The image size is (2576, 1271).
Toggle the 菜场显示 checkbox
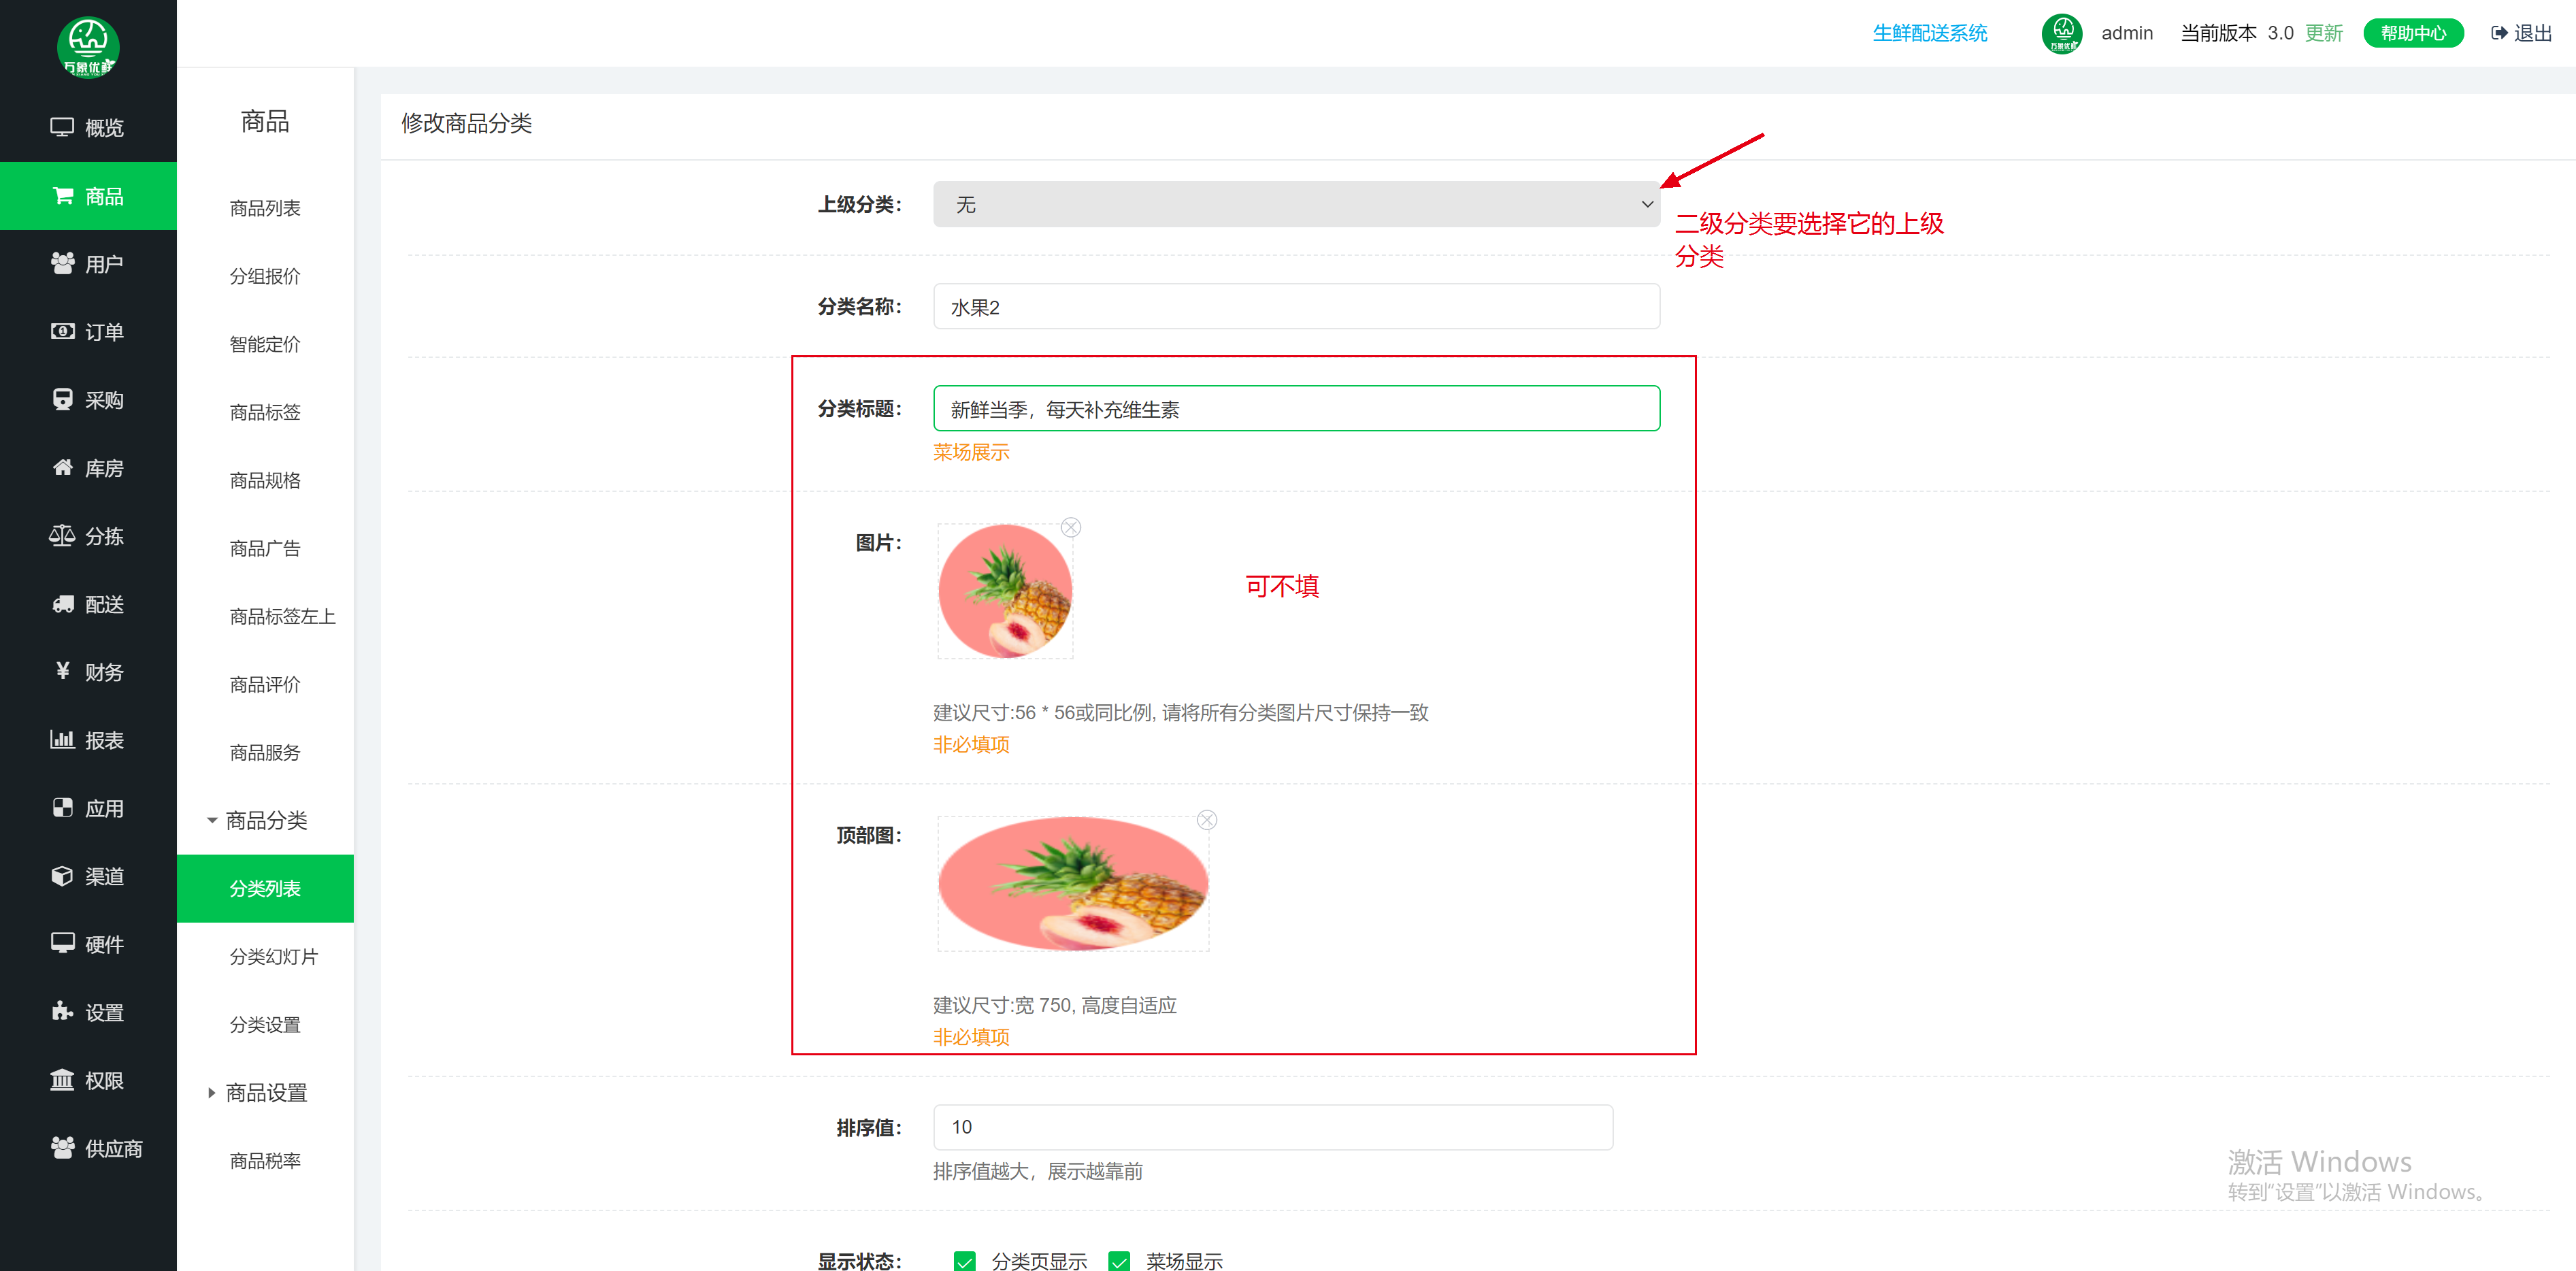point(1119,1261)
